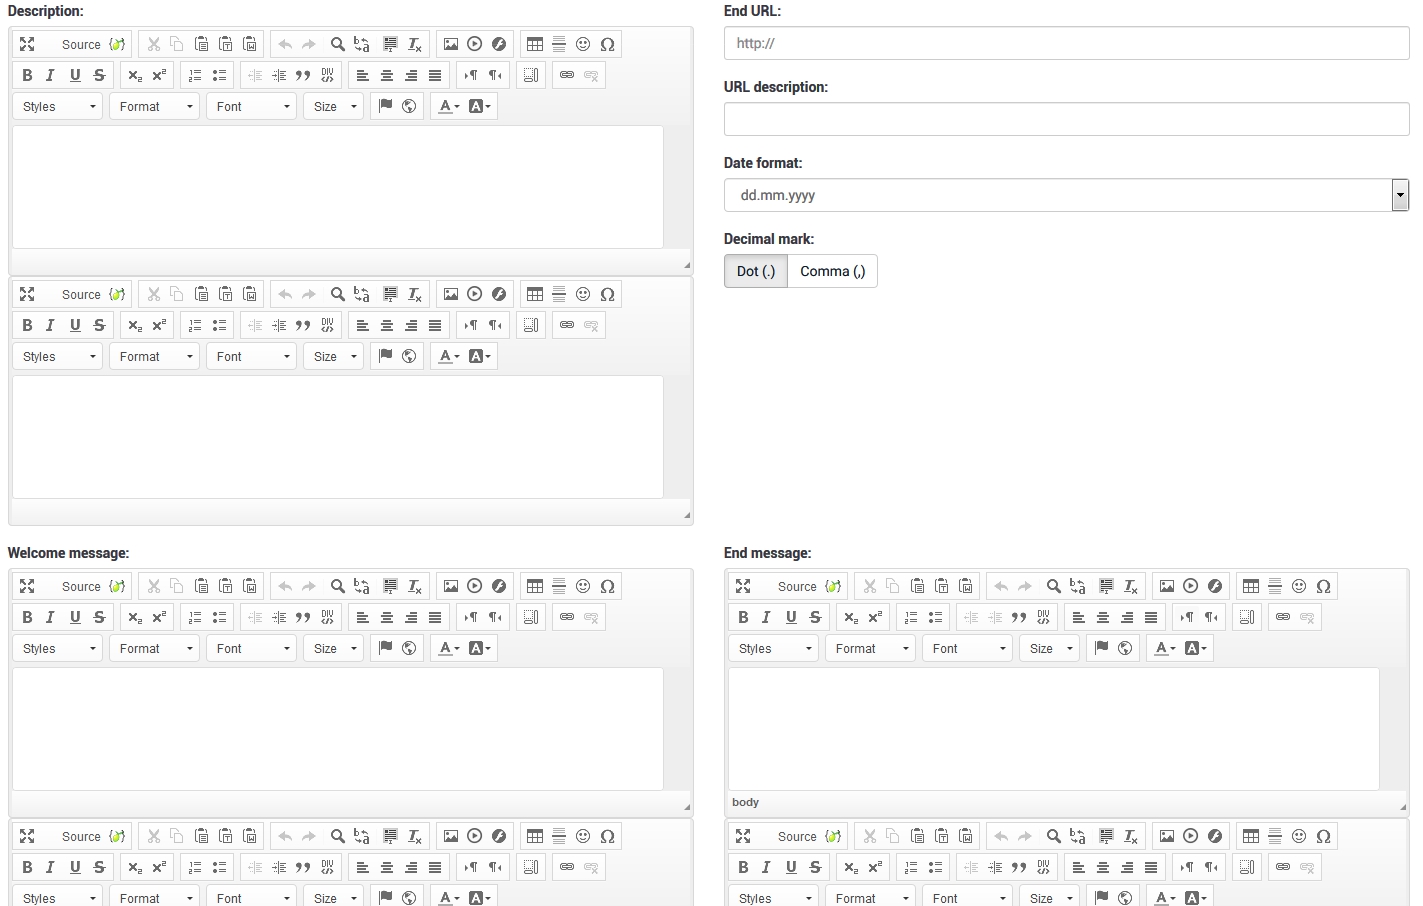1423x906 pixels.
Task: Open Format dropdown in upper Description editor
Action: (155, 106)
